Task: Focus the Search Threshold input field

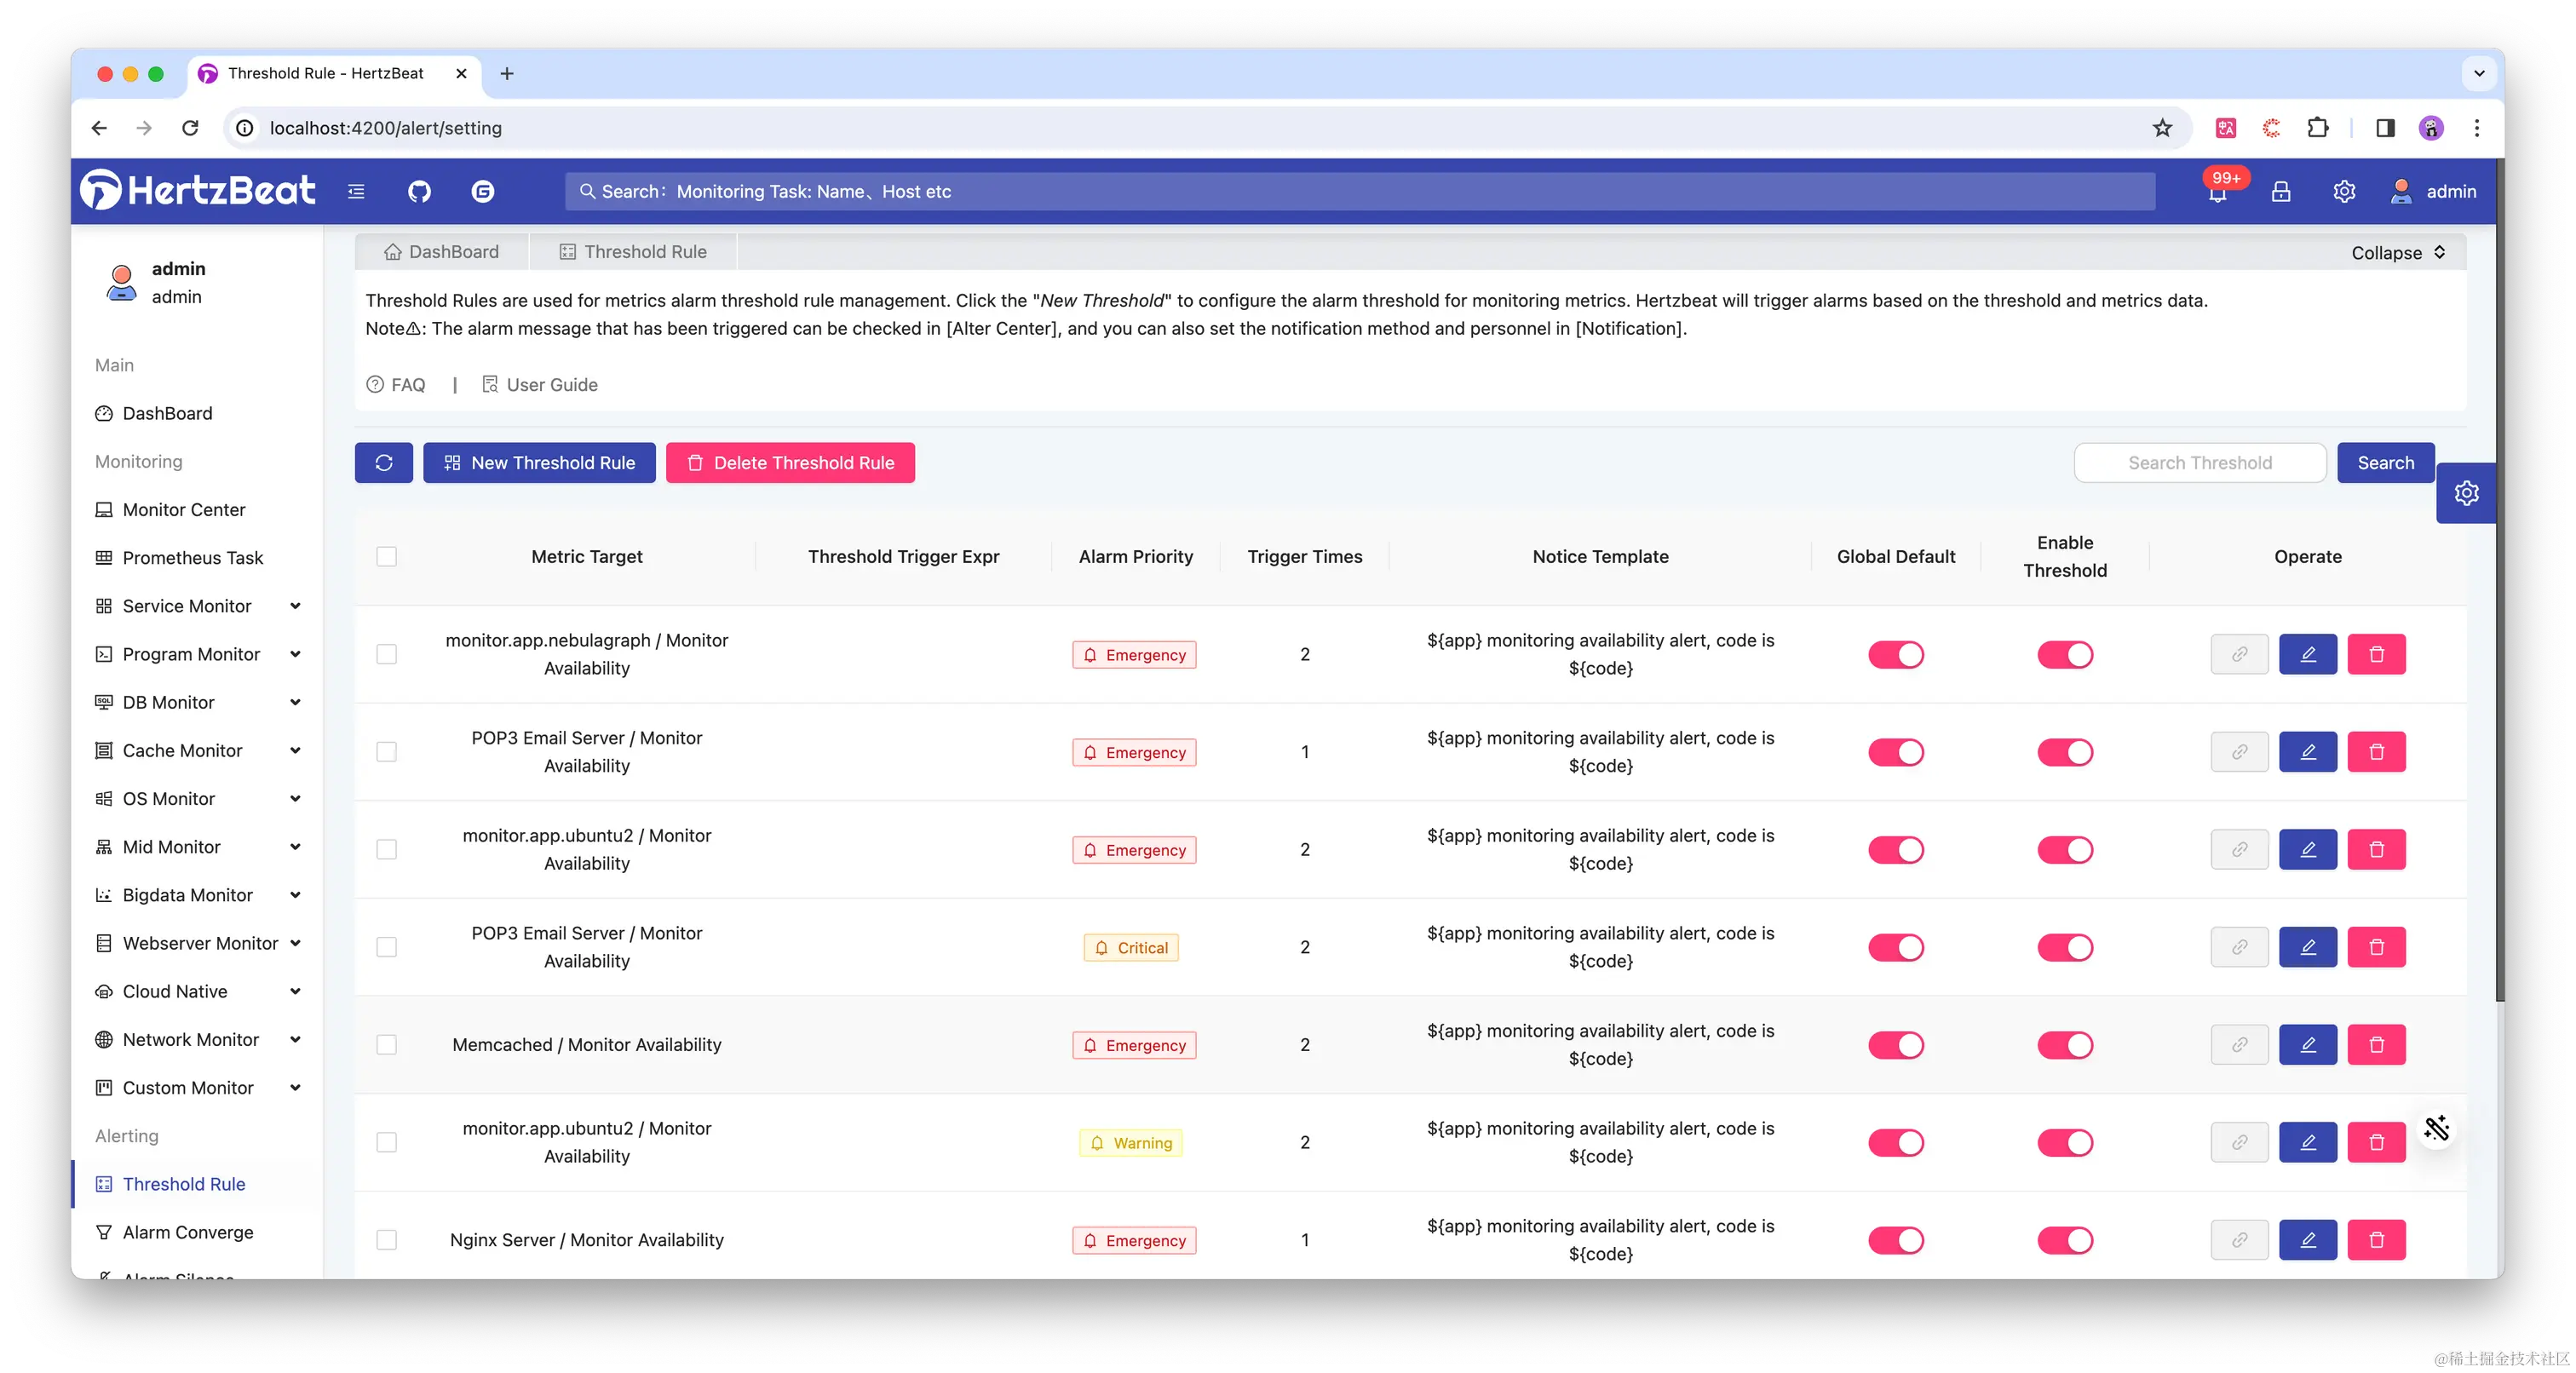Action: point(2199,463)
